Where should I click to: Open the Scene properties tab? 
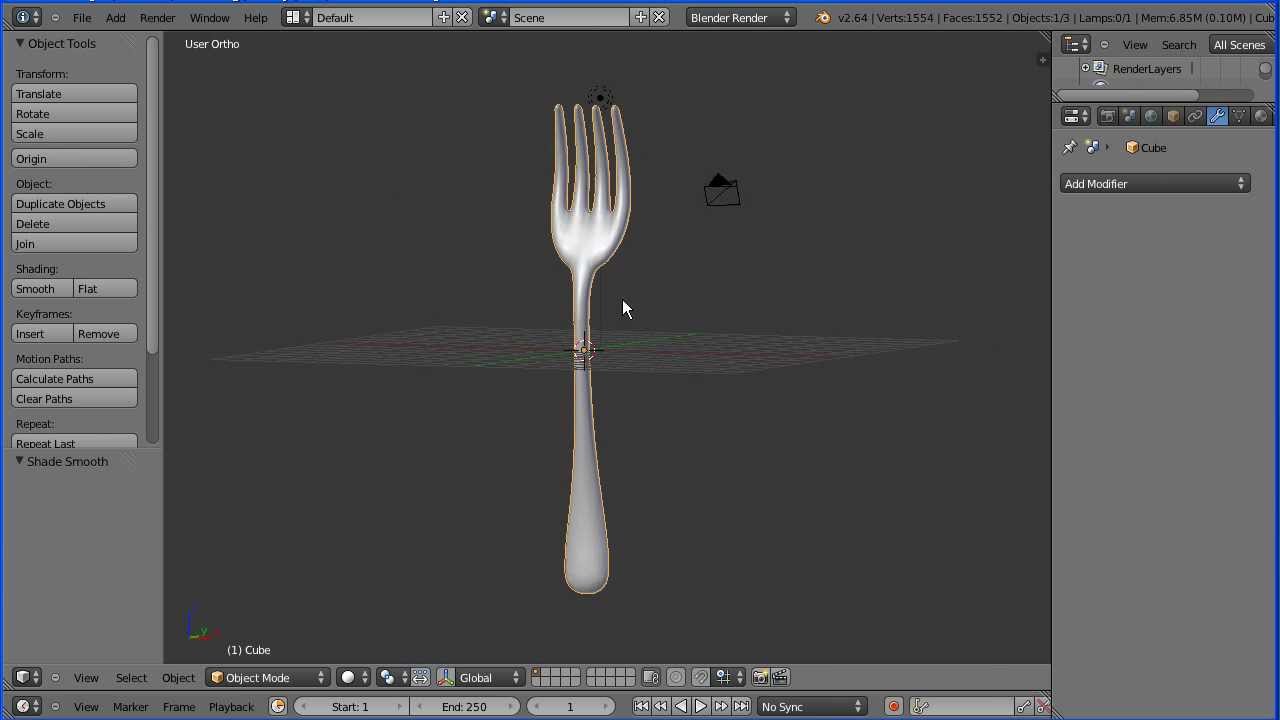pos(1129,117)
